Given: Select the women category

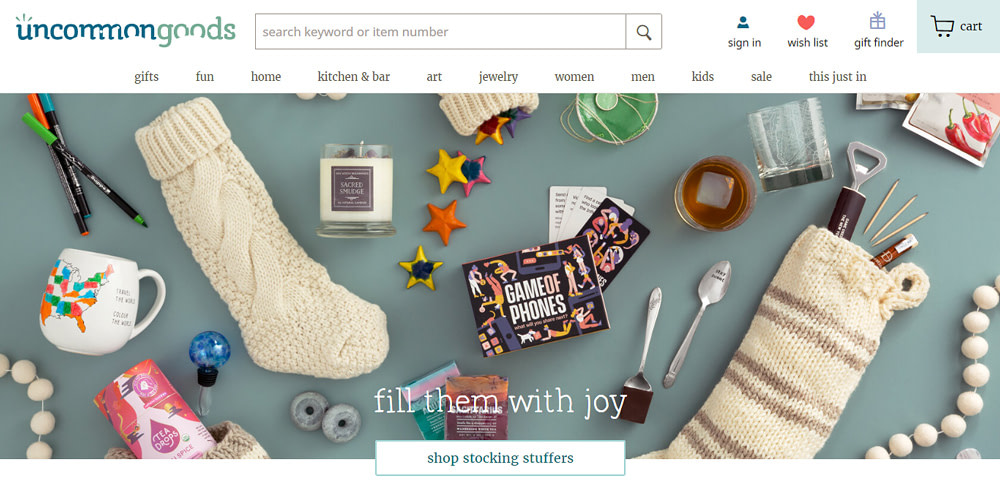Looking at the screenshot, I should point(574,77).
